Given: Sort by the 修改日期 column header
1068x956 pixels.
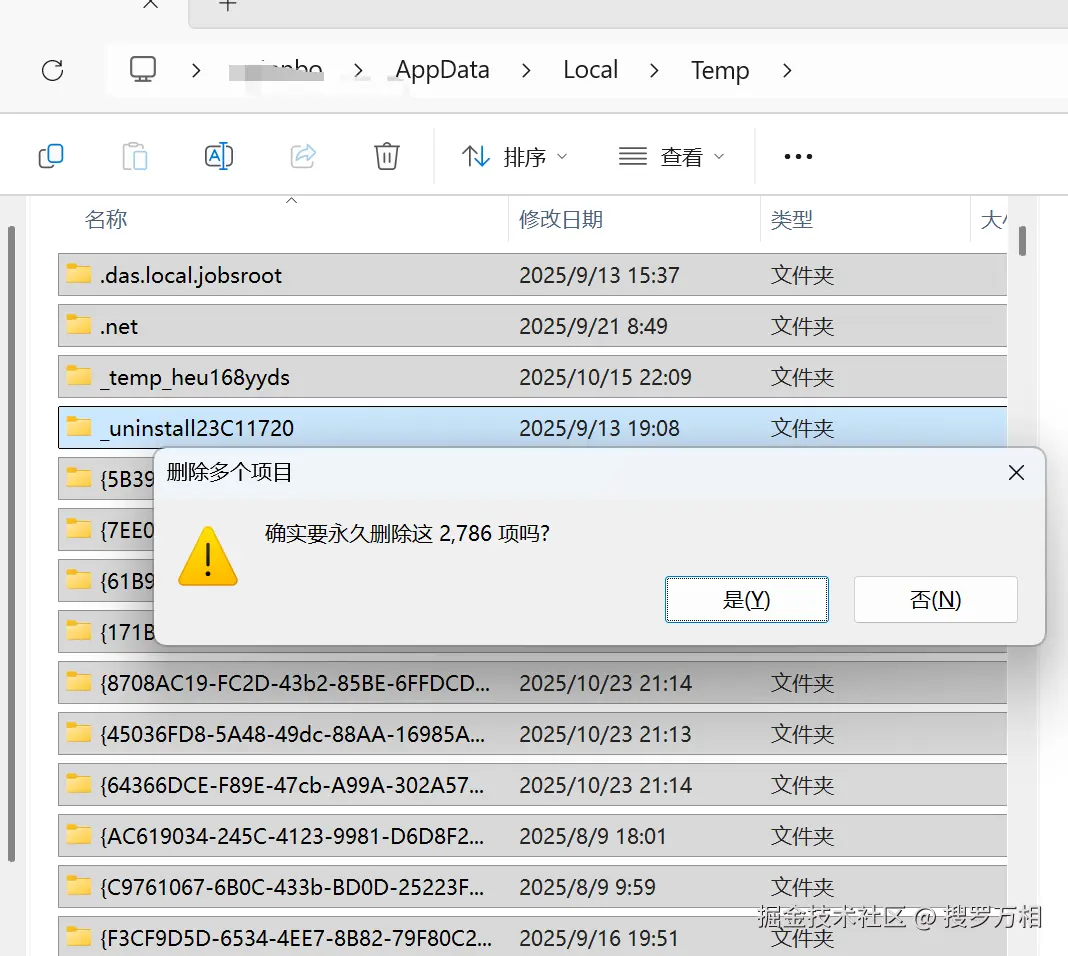Looking at the screenshot, I should [561, 219].
